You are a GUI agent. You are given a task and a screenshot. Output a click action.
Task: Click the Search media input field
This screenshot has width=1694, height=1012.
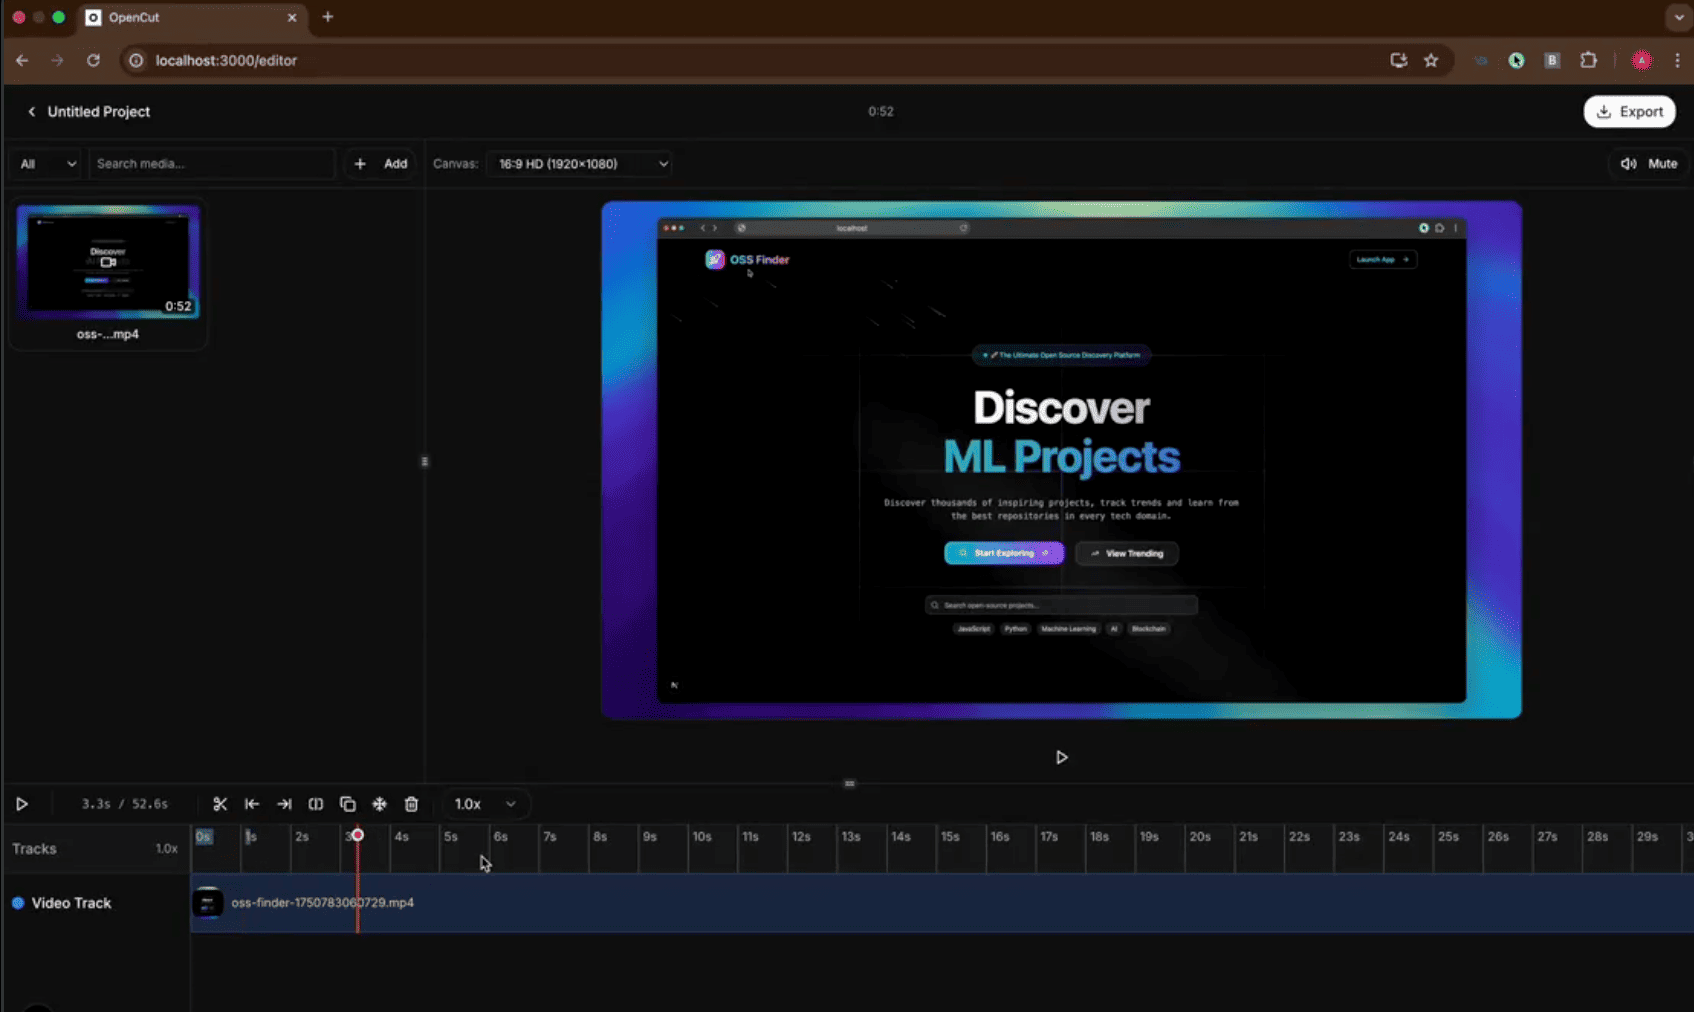211,164
